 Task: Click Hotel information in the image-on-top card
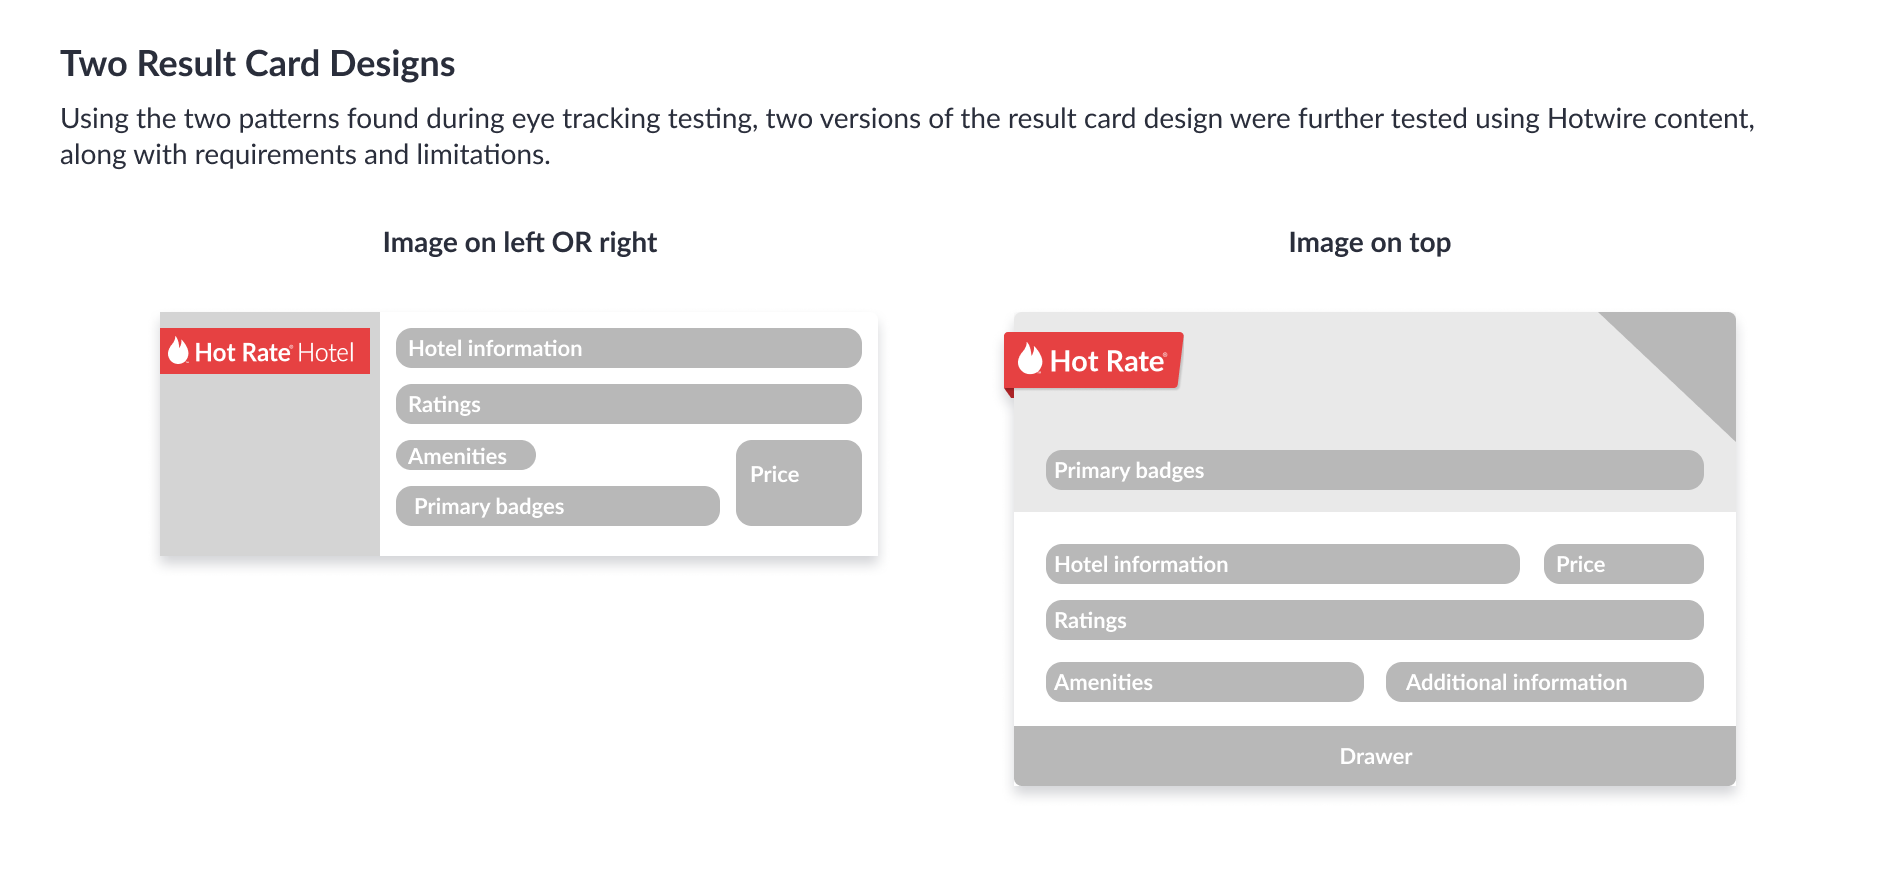tap(1282, 564)
